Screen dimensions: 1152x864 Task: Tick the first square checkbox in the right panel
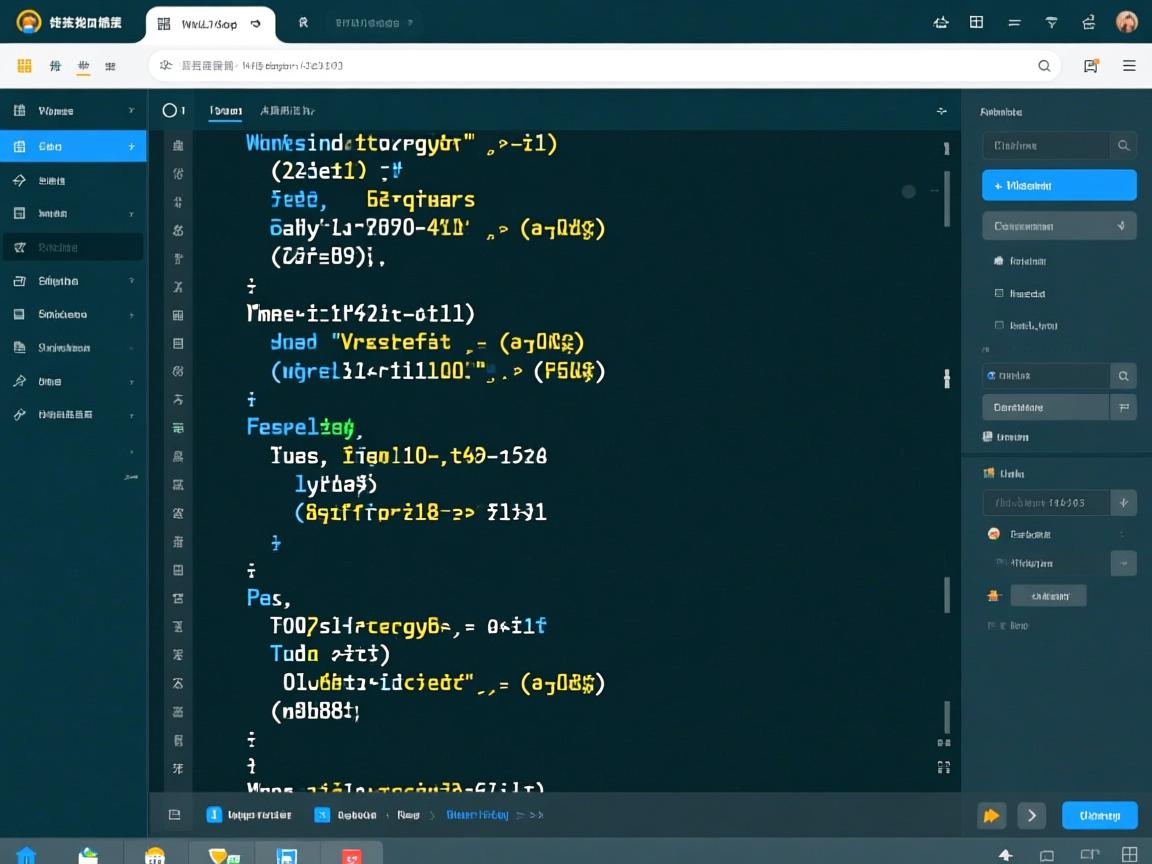click(999, 294)
